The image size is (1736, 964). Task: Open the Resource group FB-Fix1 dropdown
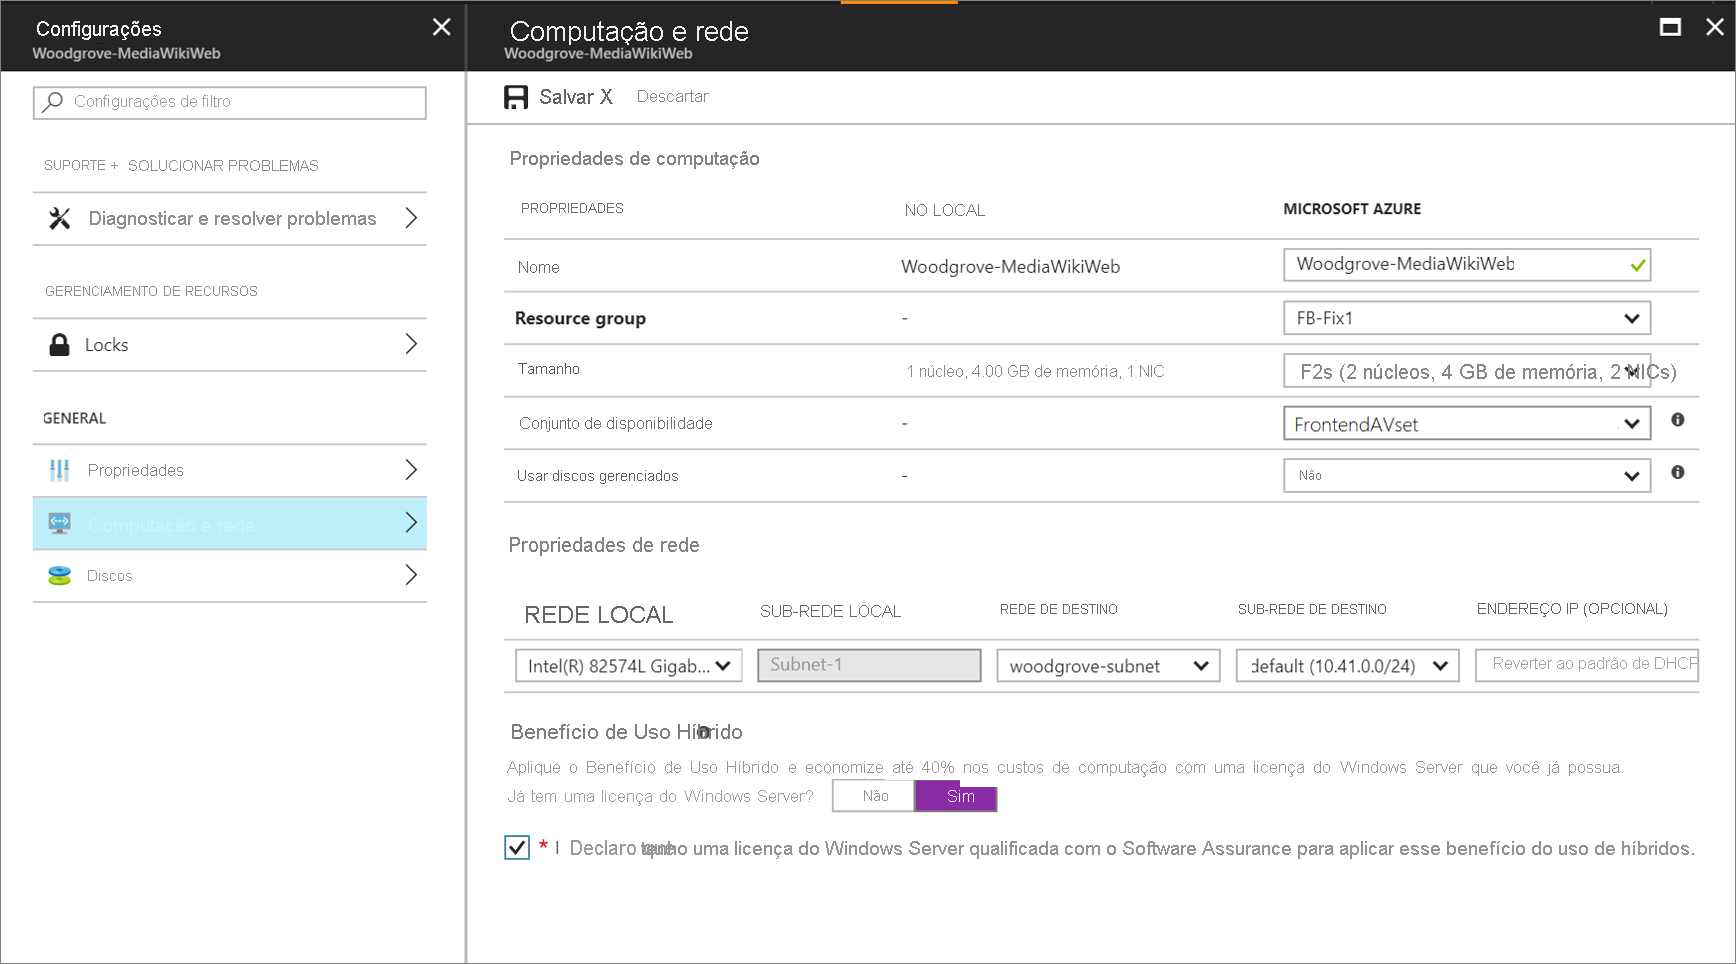tap(1466, 318)
